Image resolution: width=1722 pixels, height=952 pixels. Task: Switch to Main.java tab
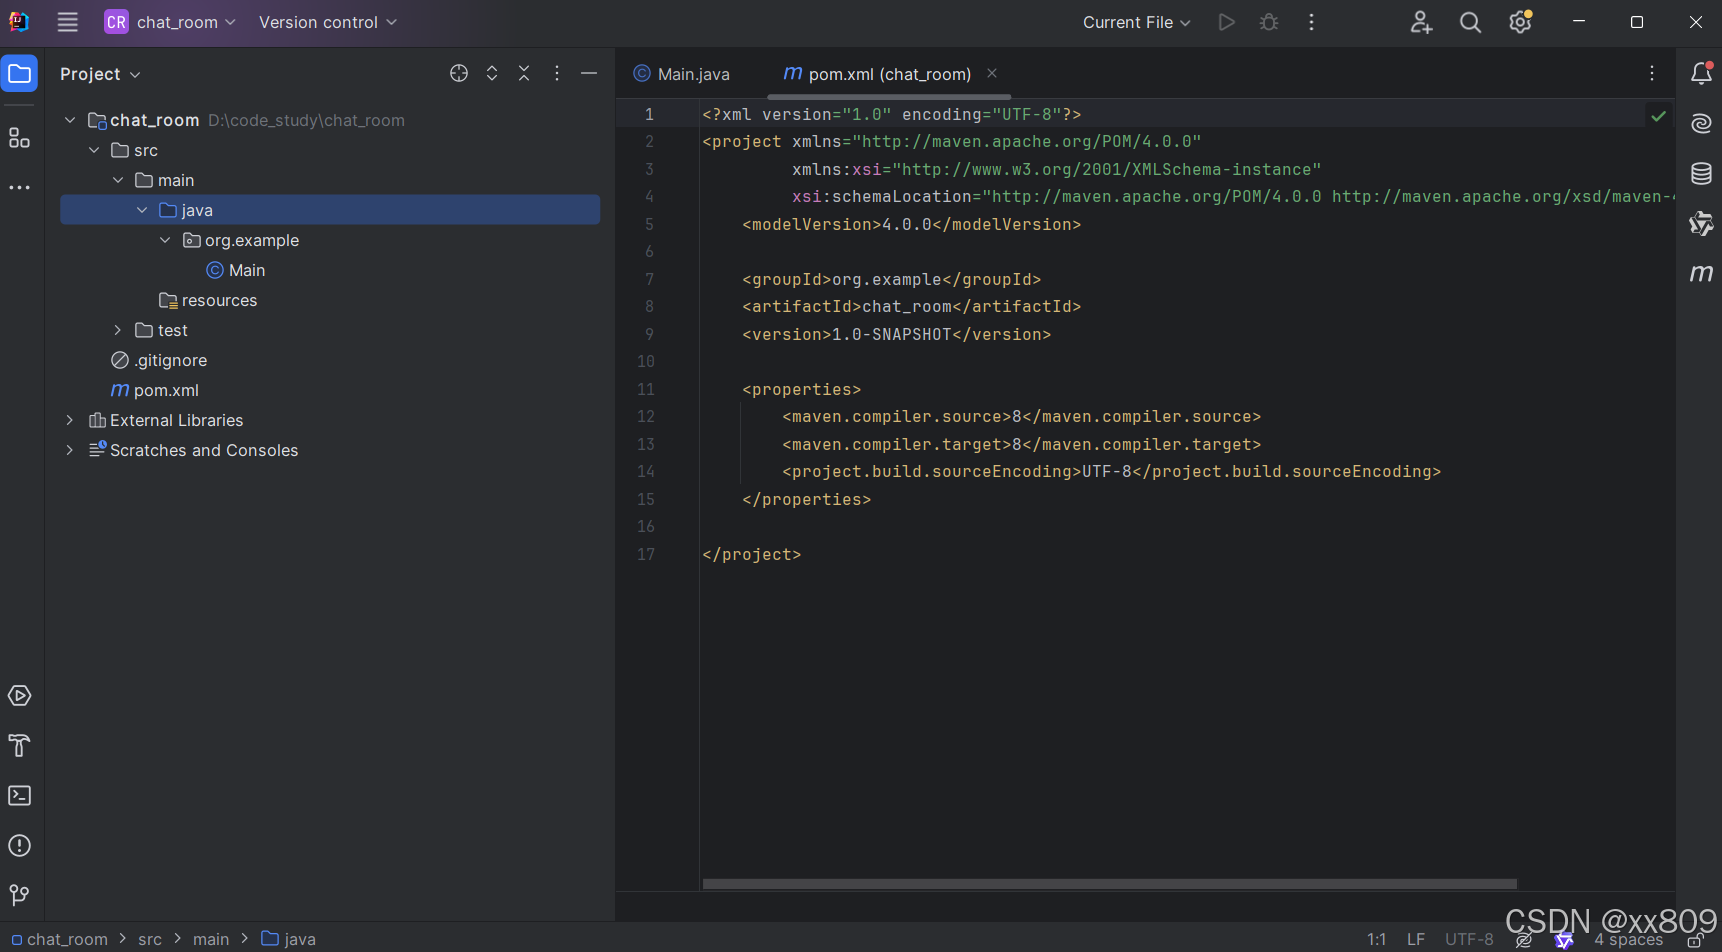coord(682,74)
